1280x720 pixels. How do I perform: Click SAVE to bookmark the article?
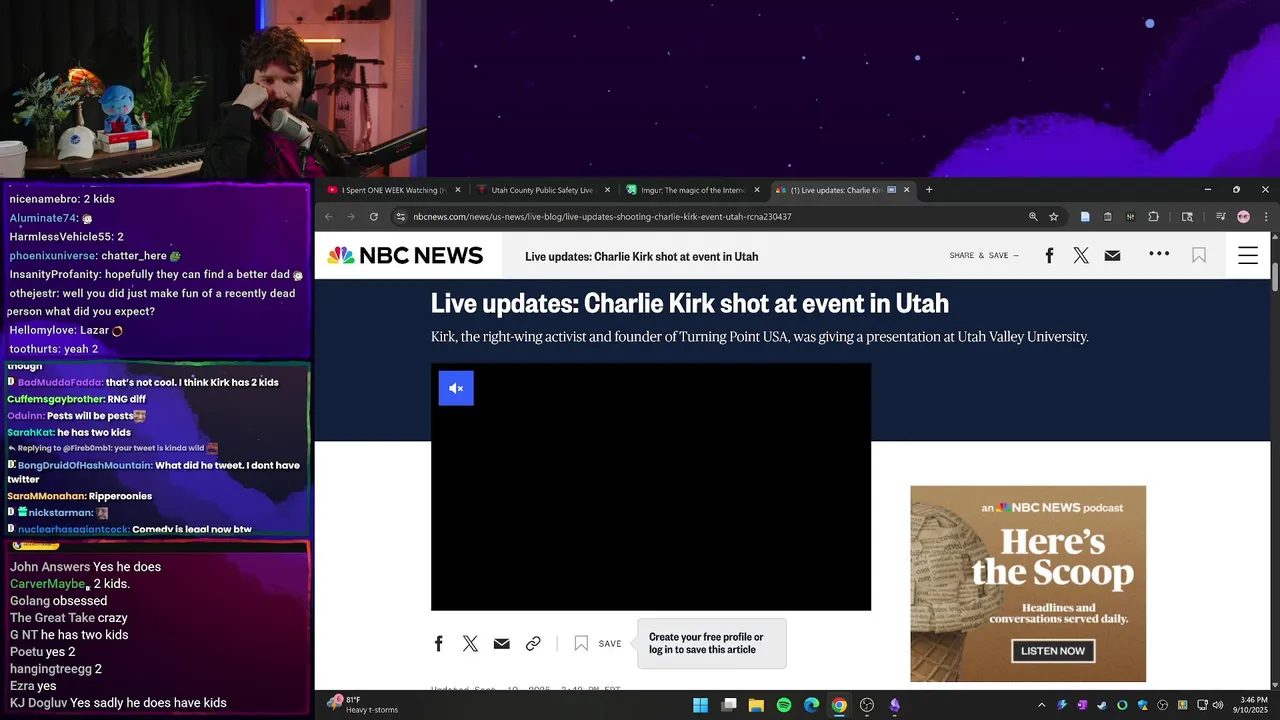tap(598, 644)
